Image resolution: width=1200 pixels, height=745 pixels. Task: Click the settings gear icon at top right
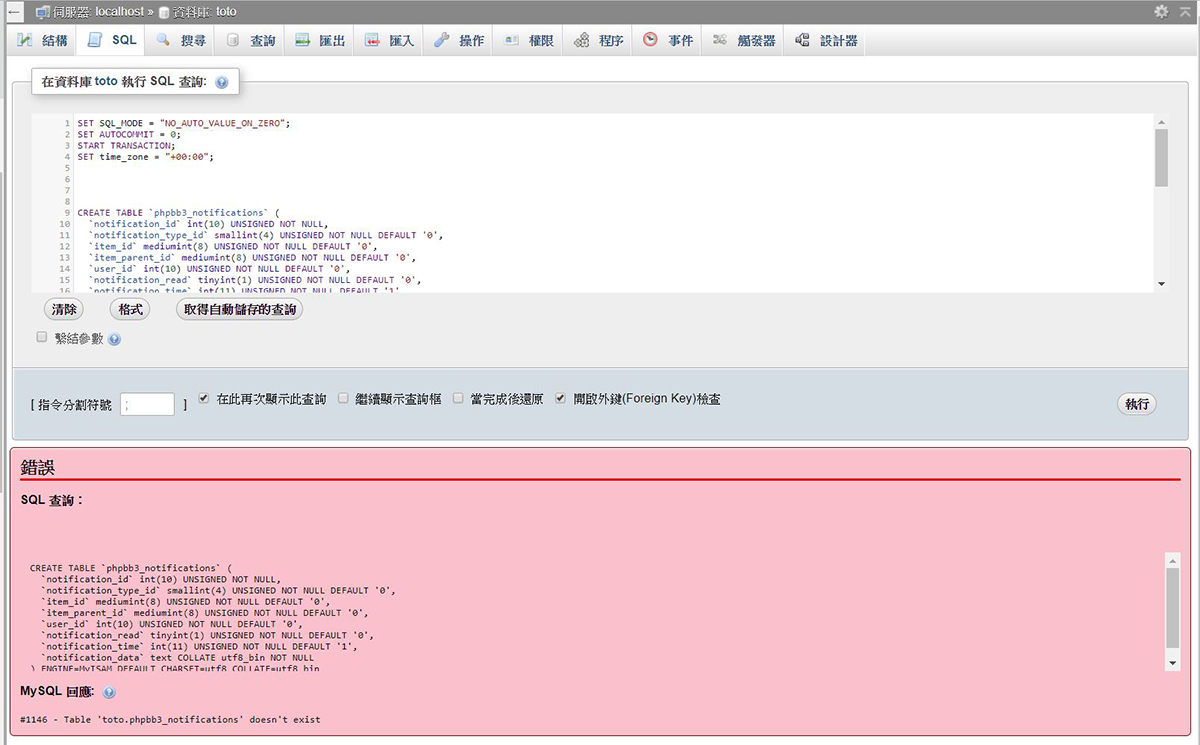click(1161, 11)
